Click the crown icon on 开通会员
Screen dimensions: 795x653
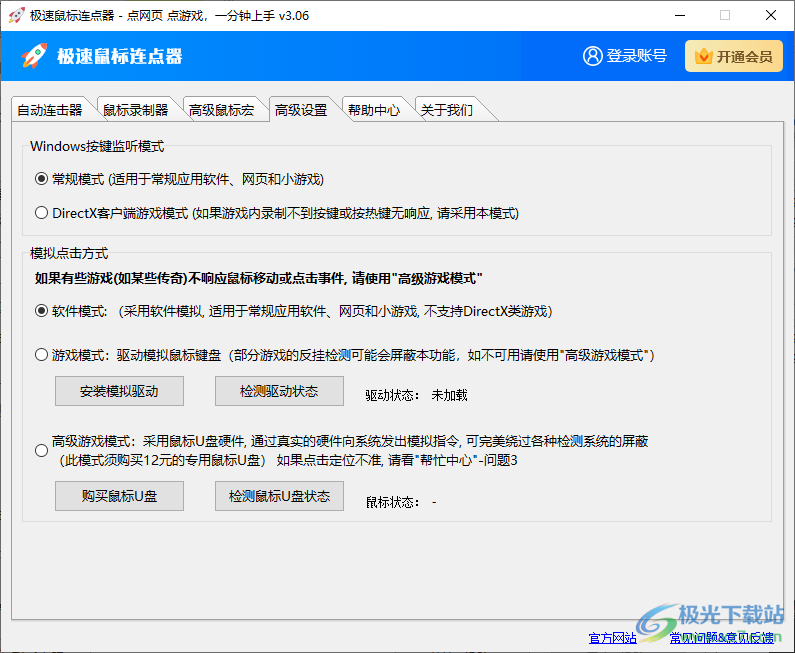(703, 56)
